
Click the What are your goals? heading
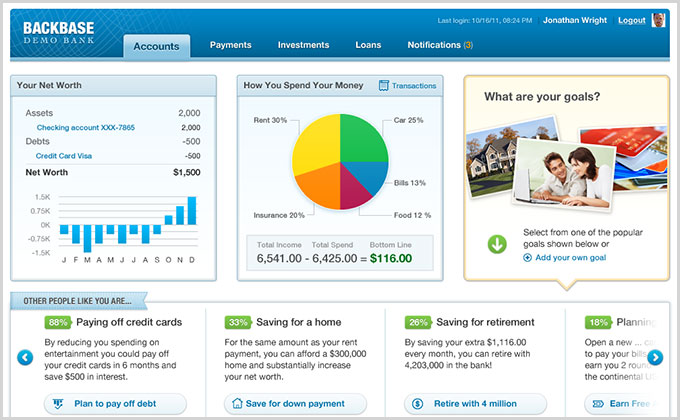click(x=542, y=96)
